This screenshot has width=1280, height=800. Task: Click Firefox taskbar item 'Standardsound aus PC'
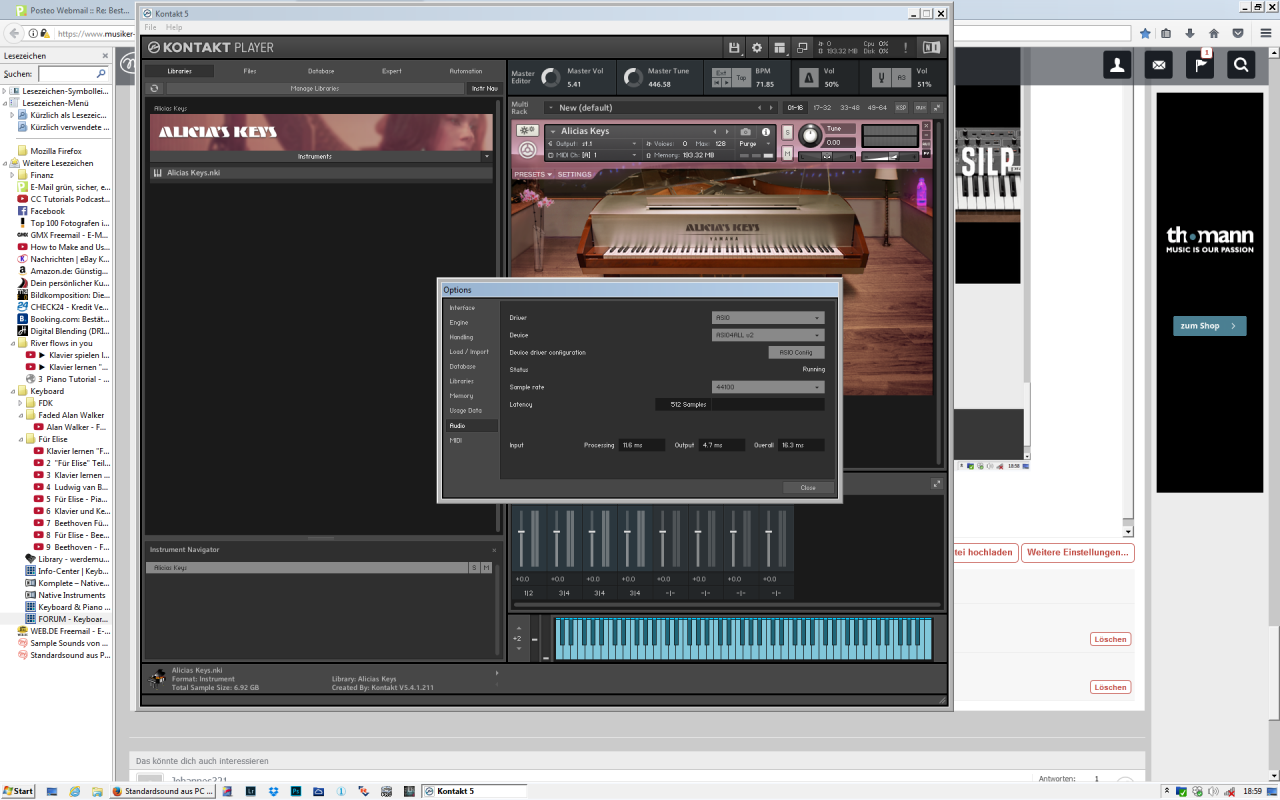pyautogui.click(x=162, y=791)
